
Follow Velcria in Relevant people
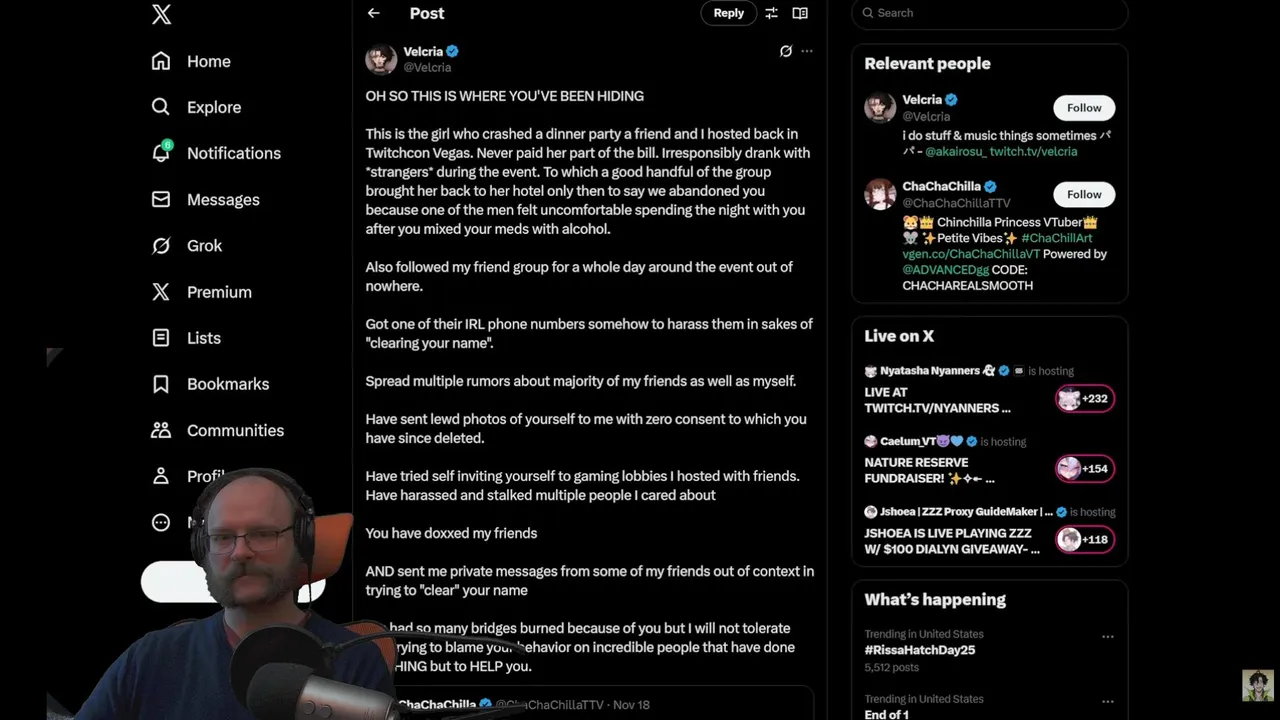click(1084, 108)
